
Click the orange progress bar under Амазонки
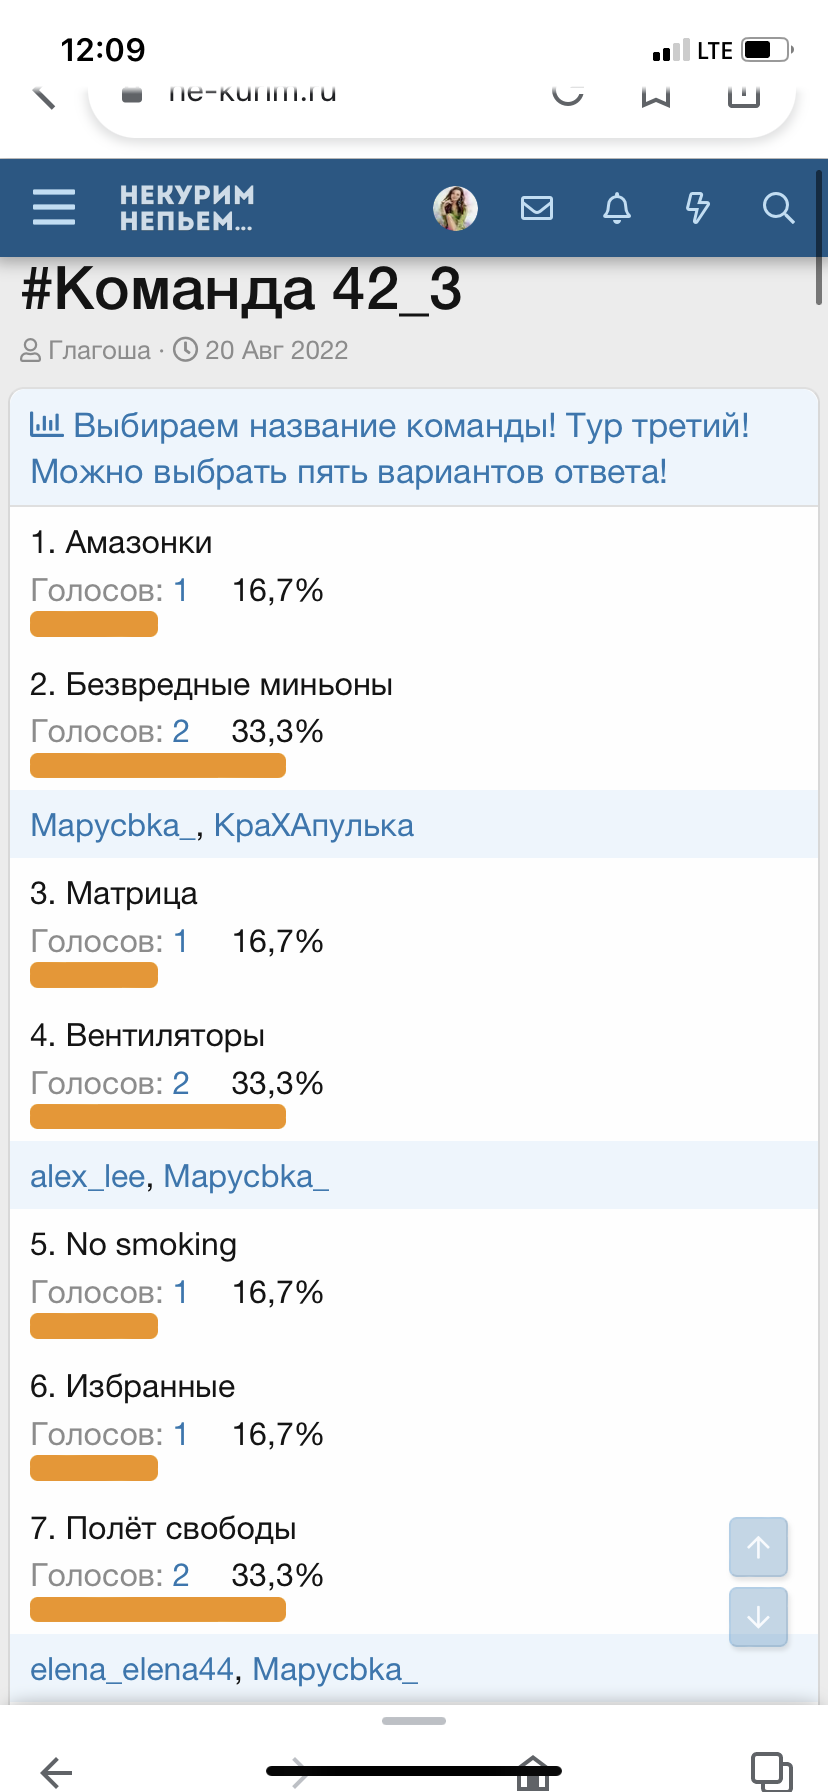(93, 623)
